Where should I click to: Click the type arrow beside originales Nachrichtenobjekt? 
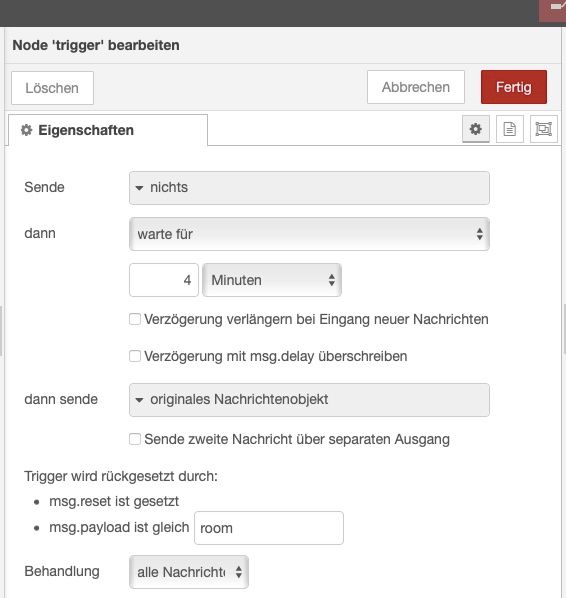(x=139, y=400)
